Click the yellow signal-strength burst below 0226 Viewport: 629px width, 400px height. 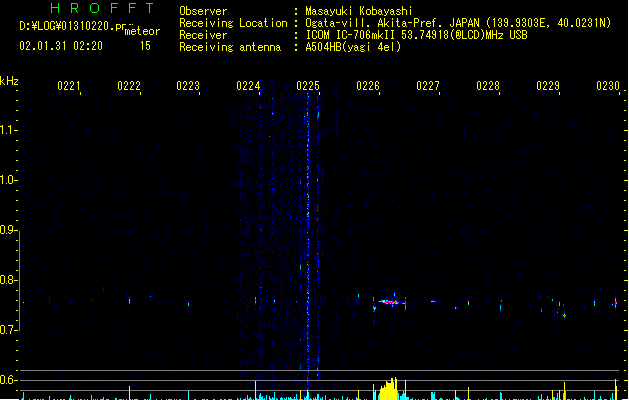click(388, 388)
